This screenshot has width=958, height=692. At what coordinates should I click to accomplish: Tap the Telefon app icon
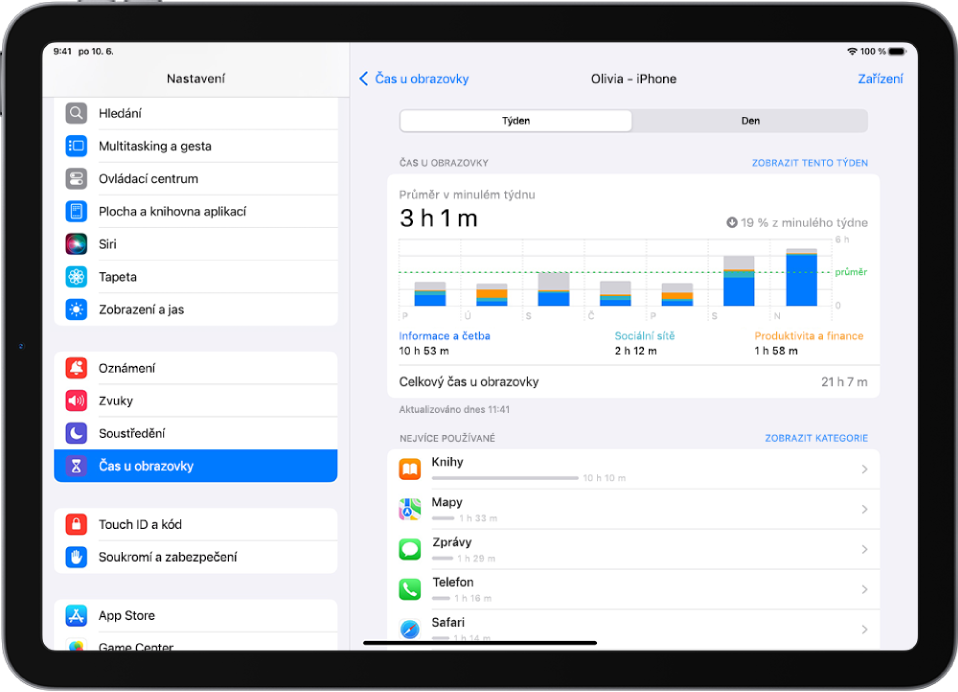410,589
